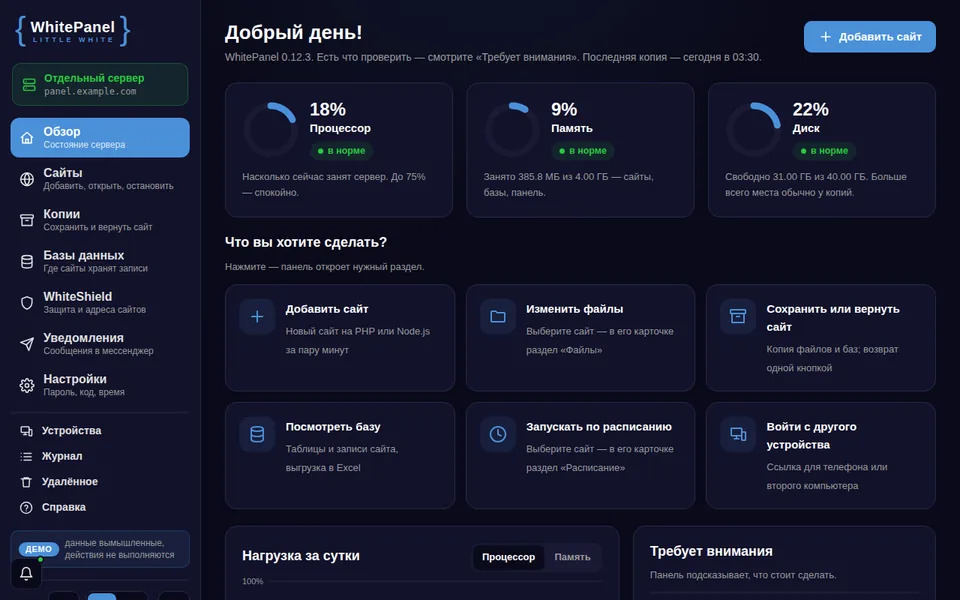Click the gear icon for Настройки
Image resolution: width=960 pixels, height=600 pixels.
[27, 385]
